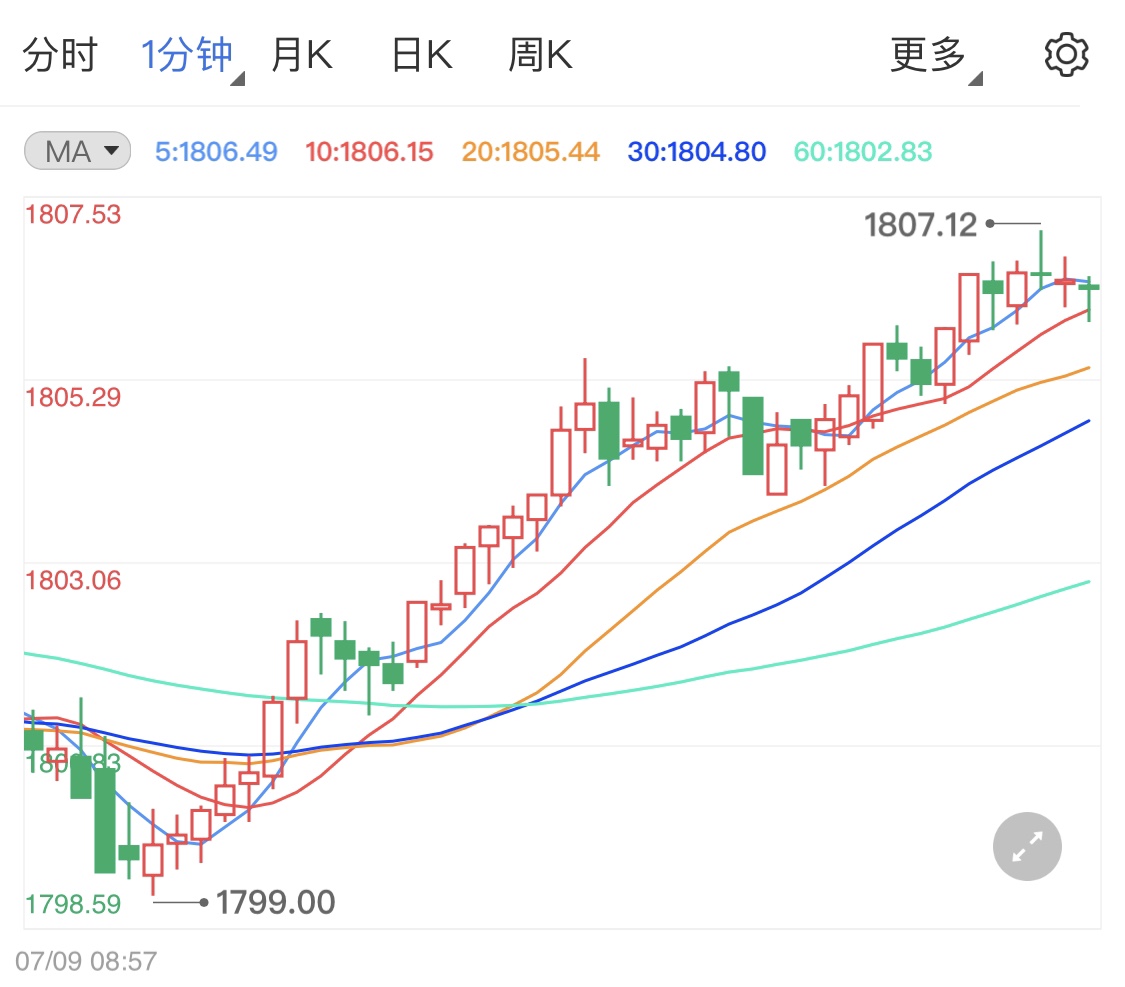Click the MA5 value 5:1806.49
1125x987 pixels.
[216, 151]
